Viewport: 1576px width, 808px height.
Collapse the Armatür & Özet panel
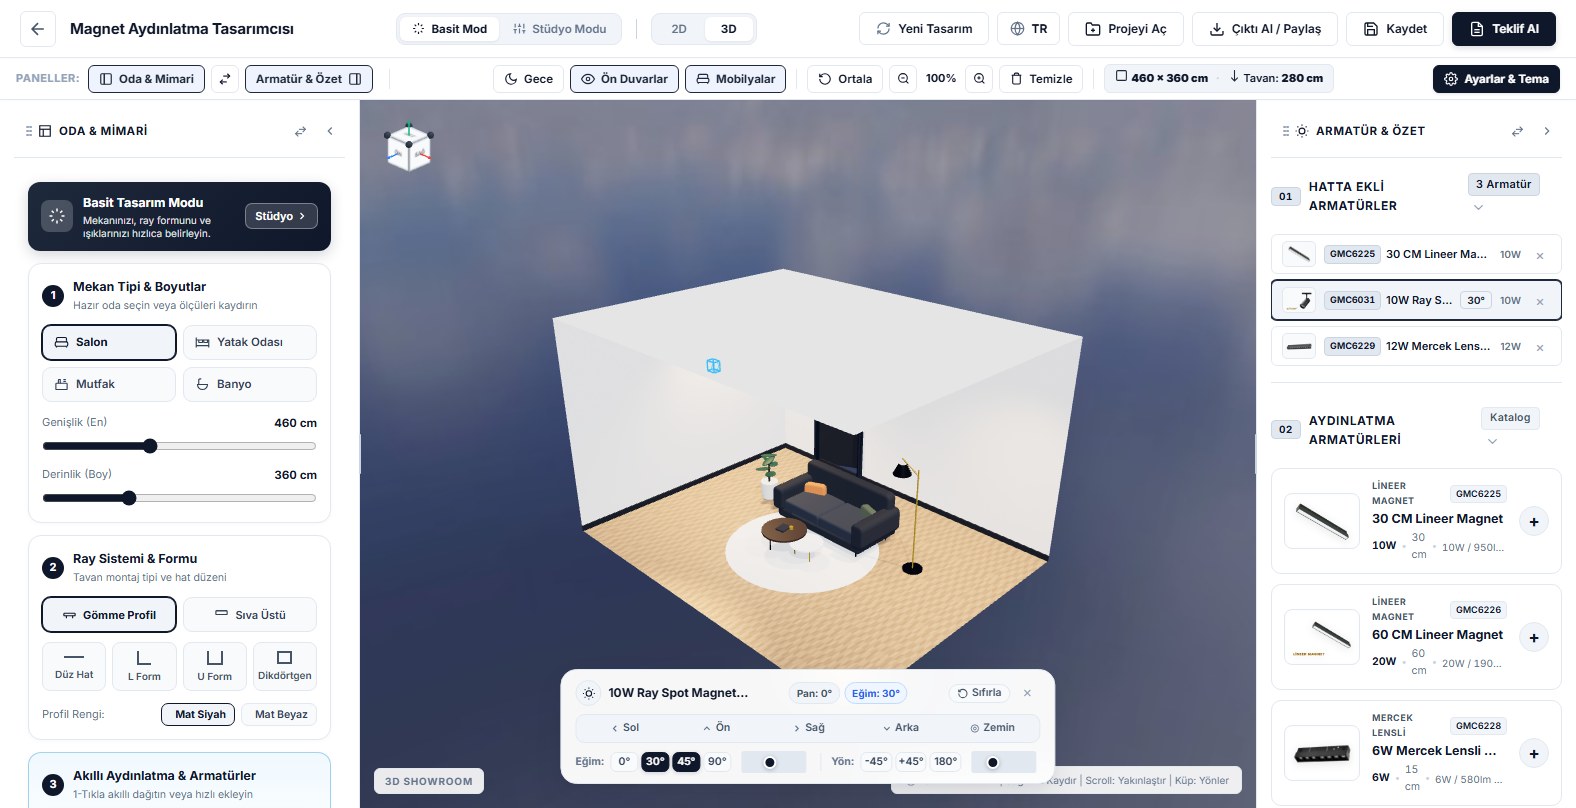(1547, 131)
